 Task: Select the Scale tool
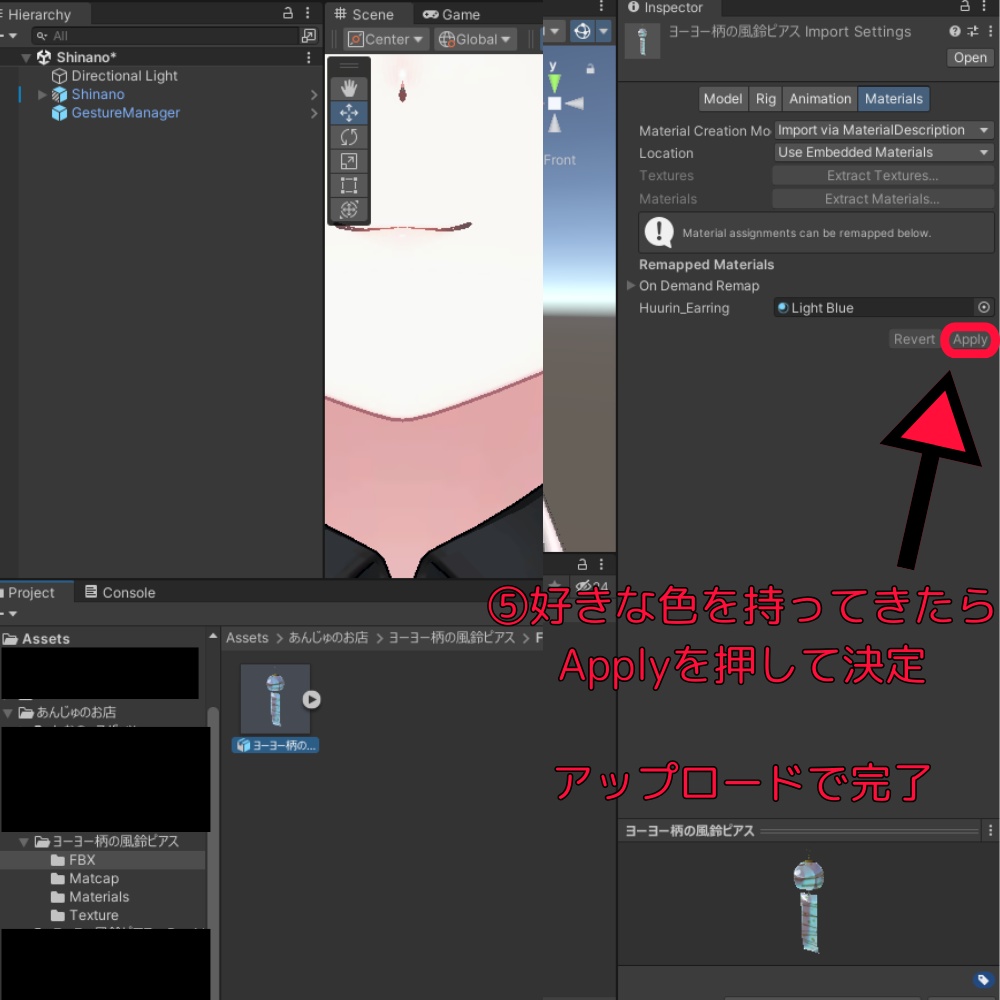(348, 161)
